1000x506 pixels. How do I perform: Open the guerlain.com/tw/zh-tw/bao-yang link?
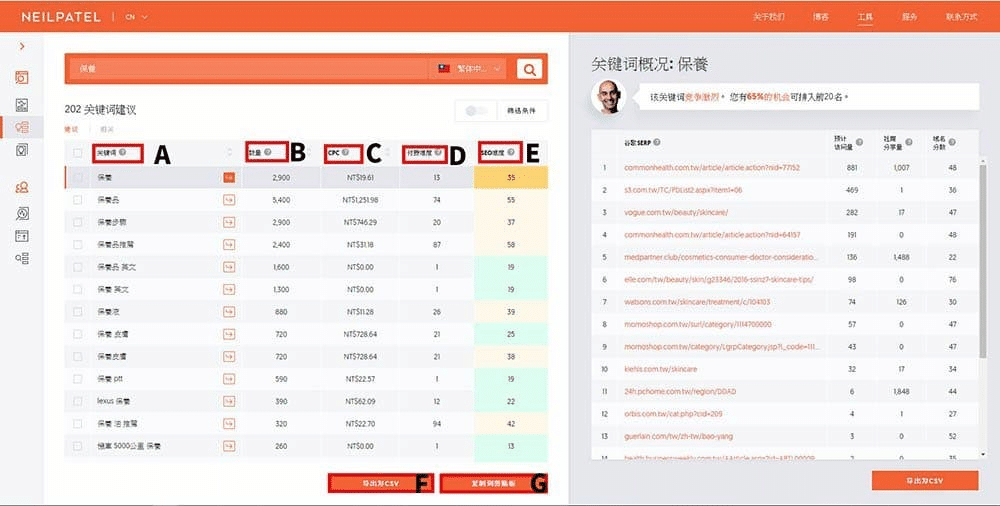tap(679, 436)
